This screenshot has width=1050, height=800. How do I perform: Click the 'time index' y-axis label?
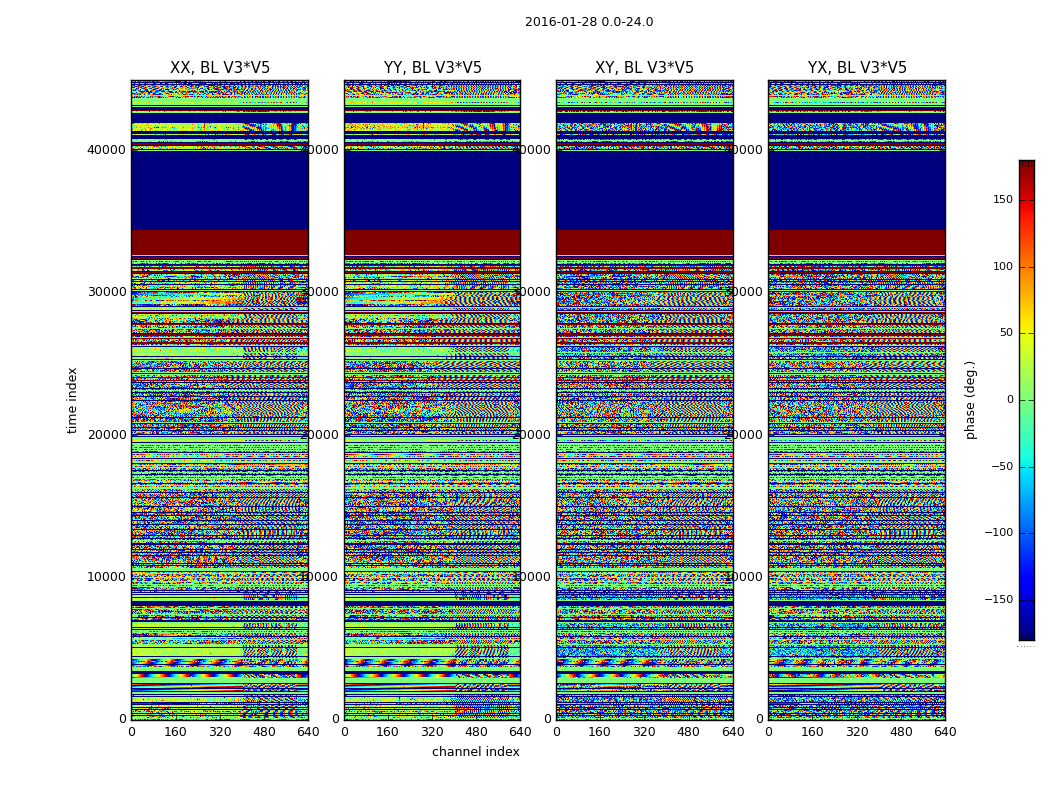point(72,400)
